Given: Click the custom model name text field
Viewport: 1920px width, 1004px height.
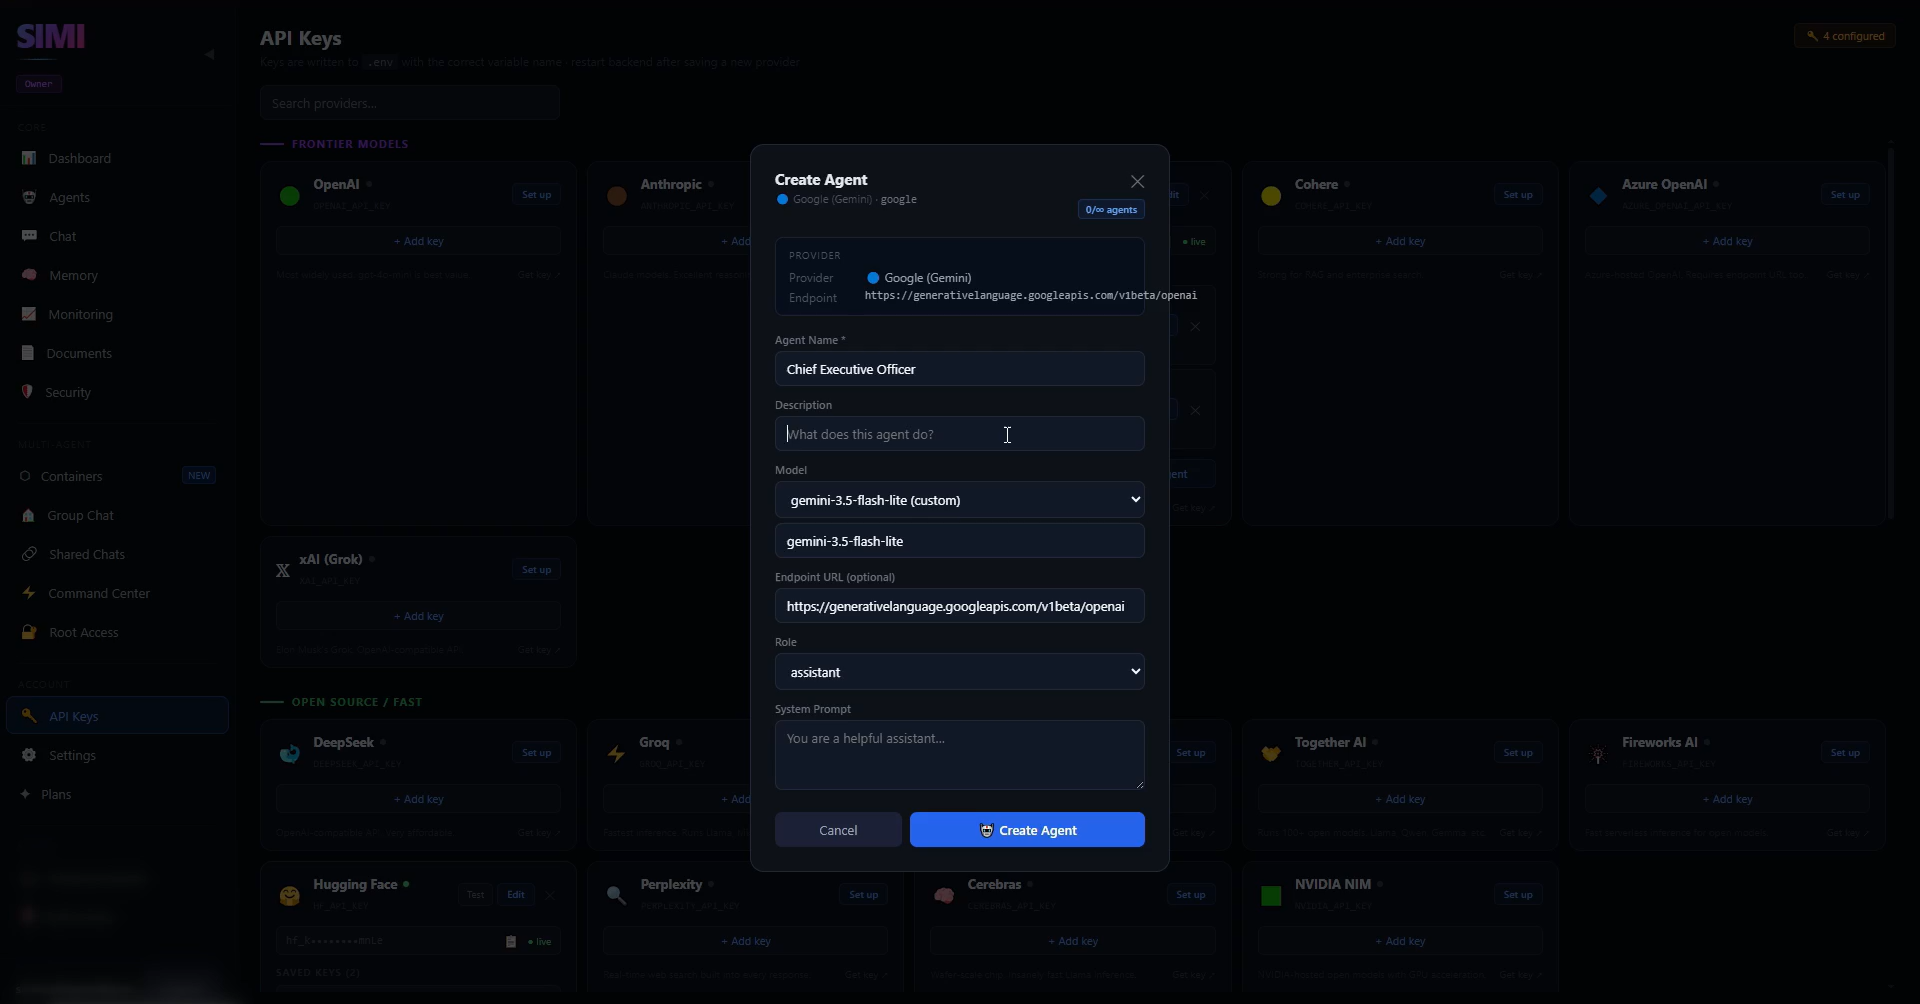Looking at the screenshot, I should click(959, 541).
